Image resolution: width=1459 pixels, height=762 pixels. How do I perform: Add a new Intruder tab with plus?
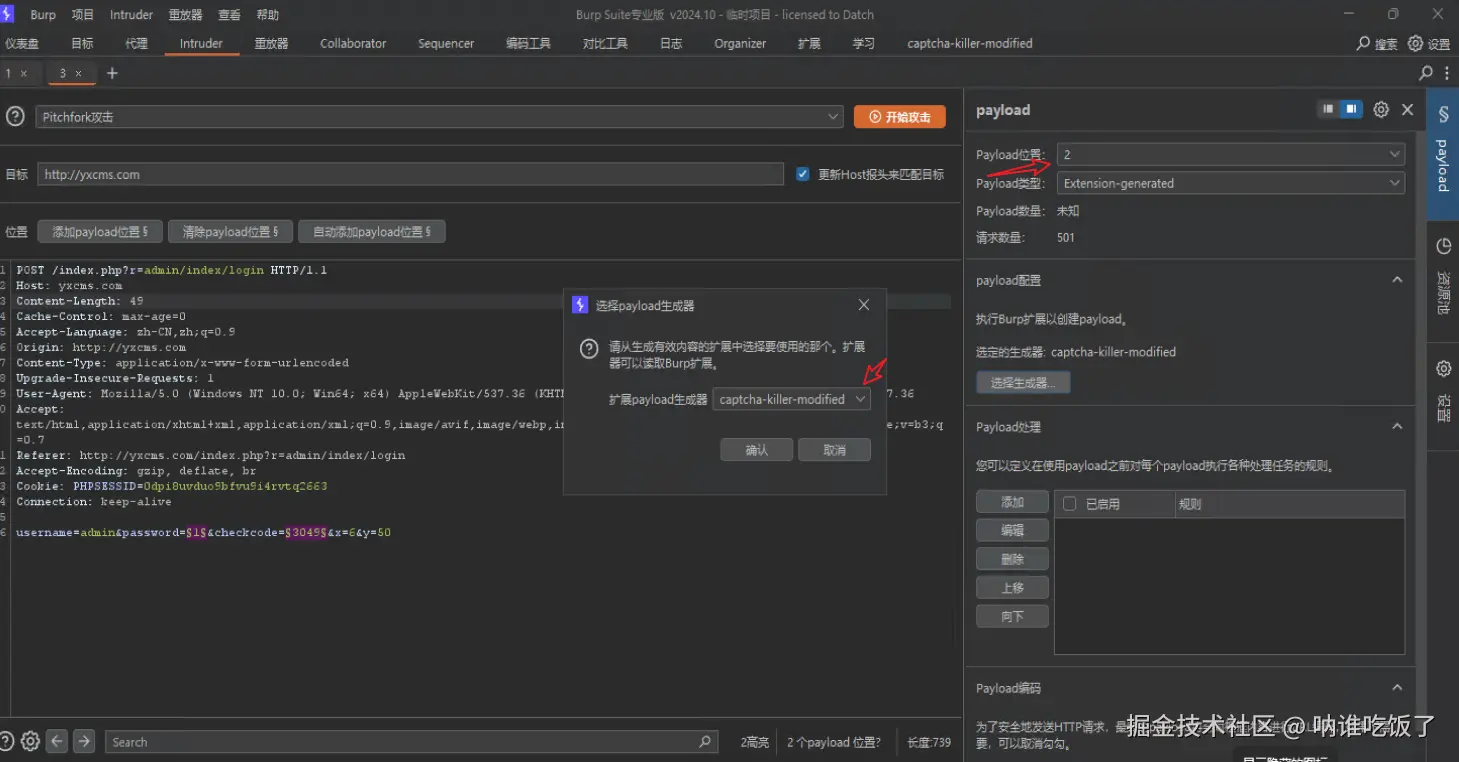(x=112, y=73)
